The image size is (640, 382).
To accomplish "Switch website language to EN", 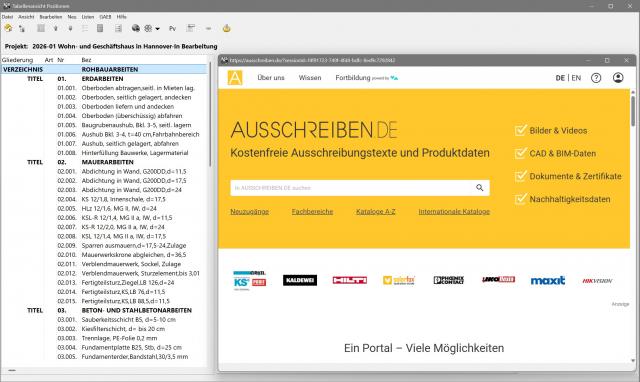I will click(576, 78).
